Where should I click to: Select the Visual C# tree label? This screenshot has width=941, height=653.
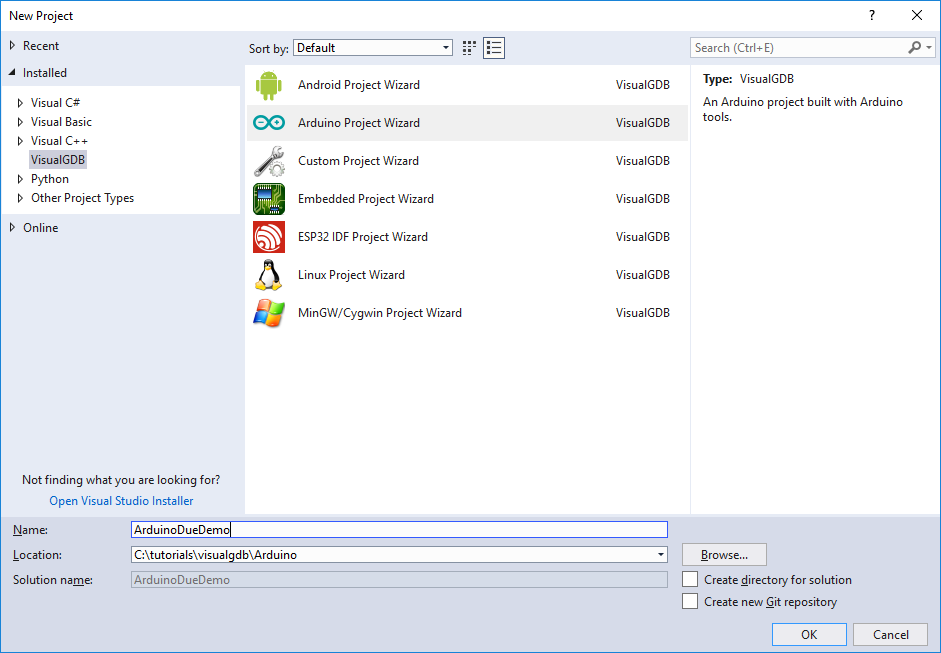(x=55, y=103)
